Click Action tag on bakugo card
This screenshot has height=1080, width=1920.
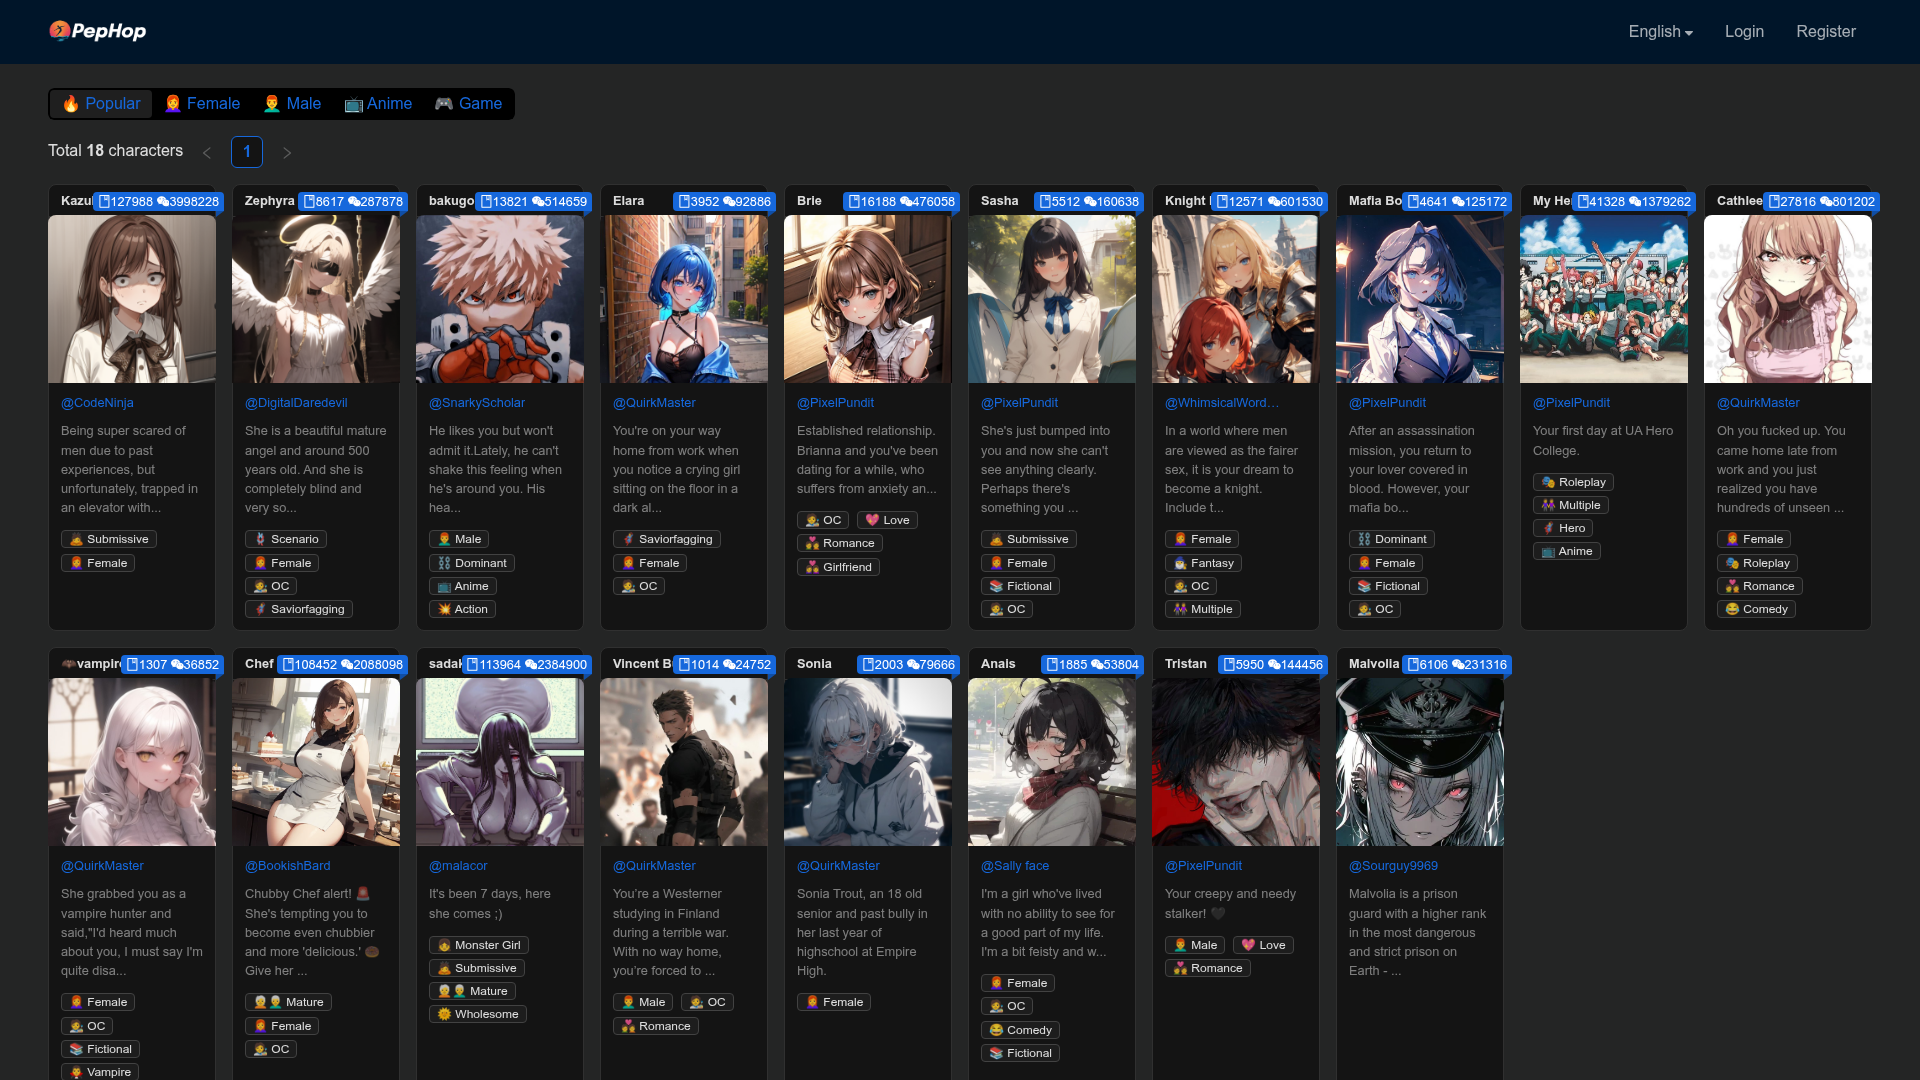coord(462,609)
